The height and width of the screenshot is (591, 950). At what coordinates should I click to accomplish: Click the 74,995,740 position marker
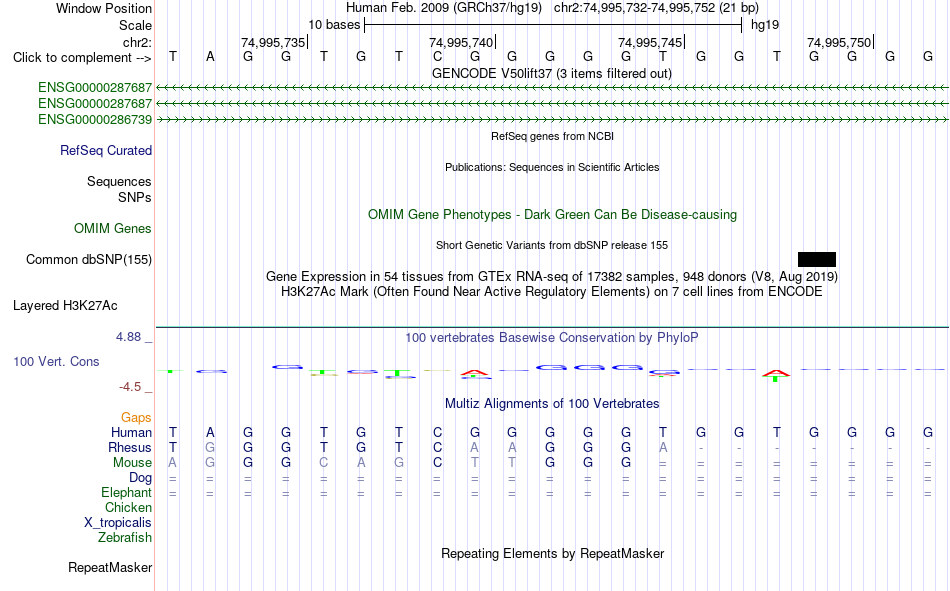(462, 42)
